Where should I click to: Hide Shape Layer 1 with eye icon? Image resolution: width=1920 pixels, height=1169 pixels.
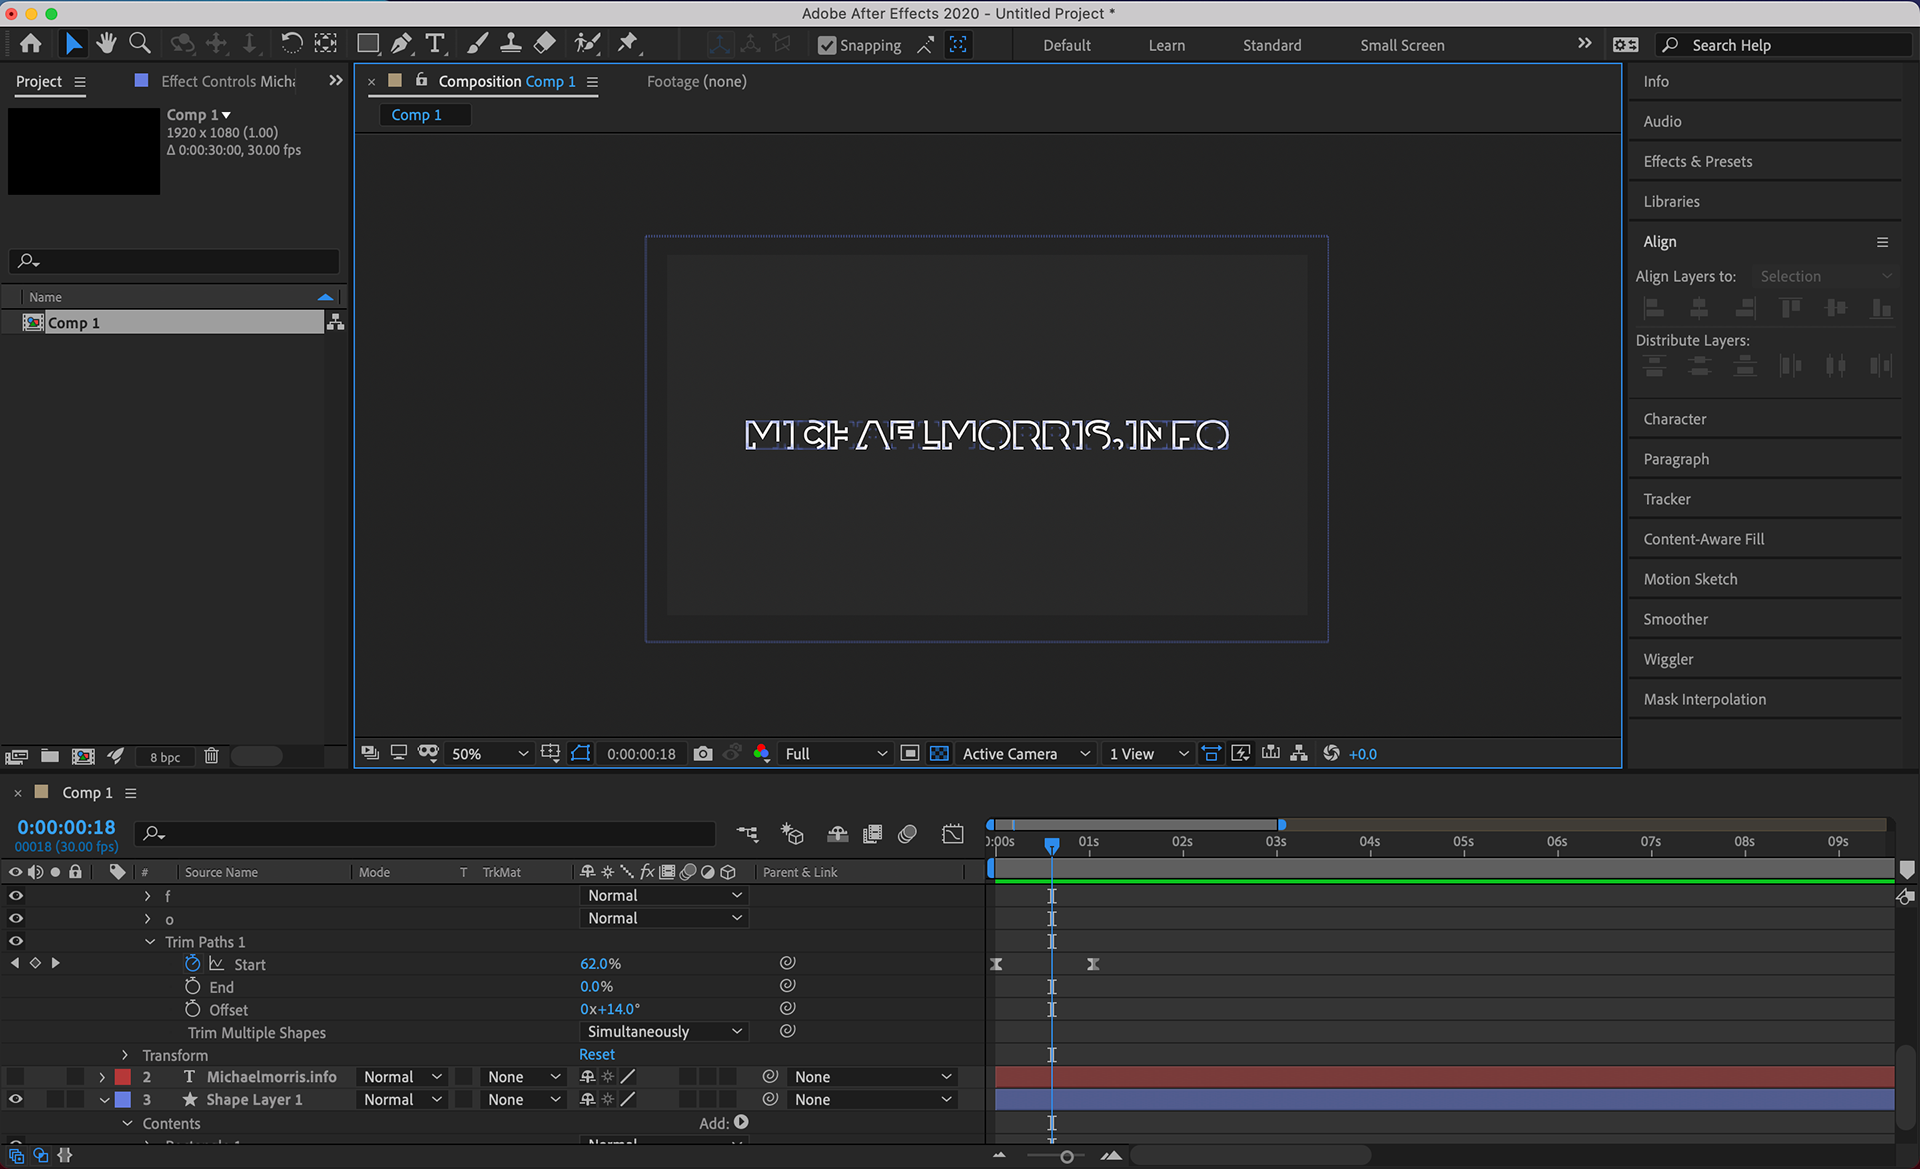point(16,1099)
